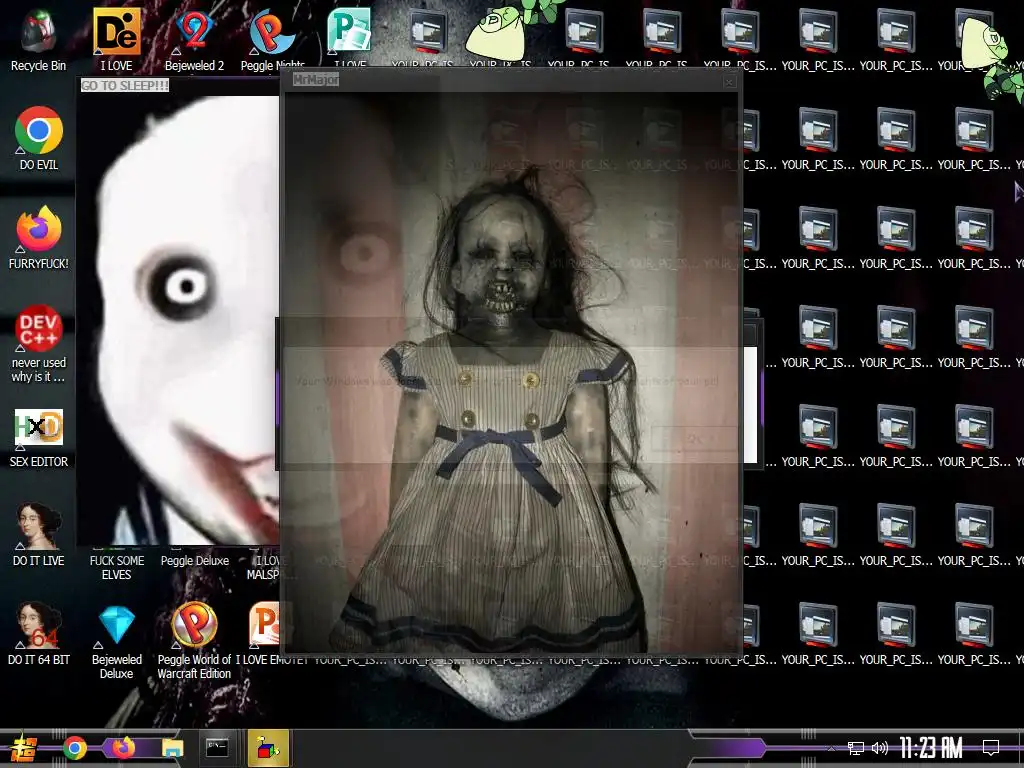The image size is (1024, 768).
Task: Open Chrome from the taskbar
Action: click(74, 748)
